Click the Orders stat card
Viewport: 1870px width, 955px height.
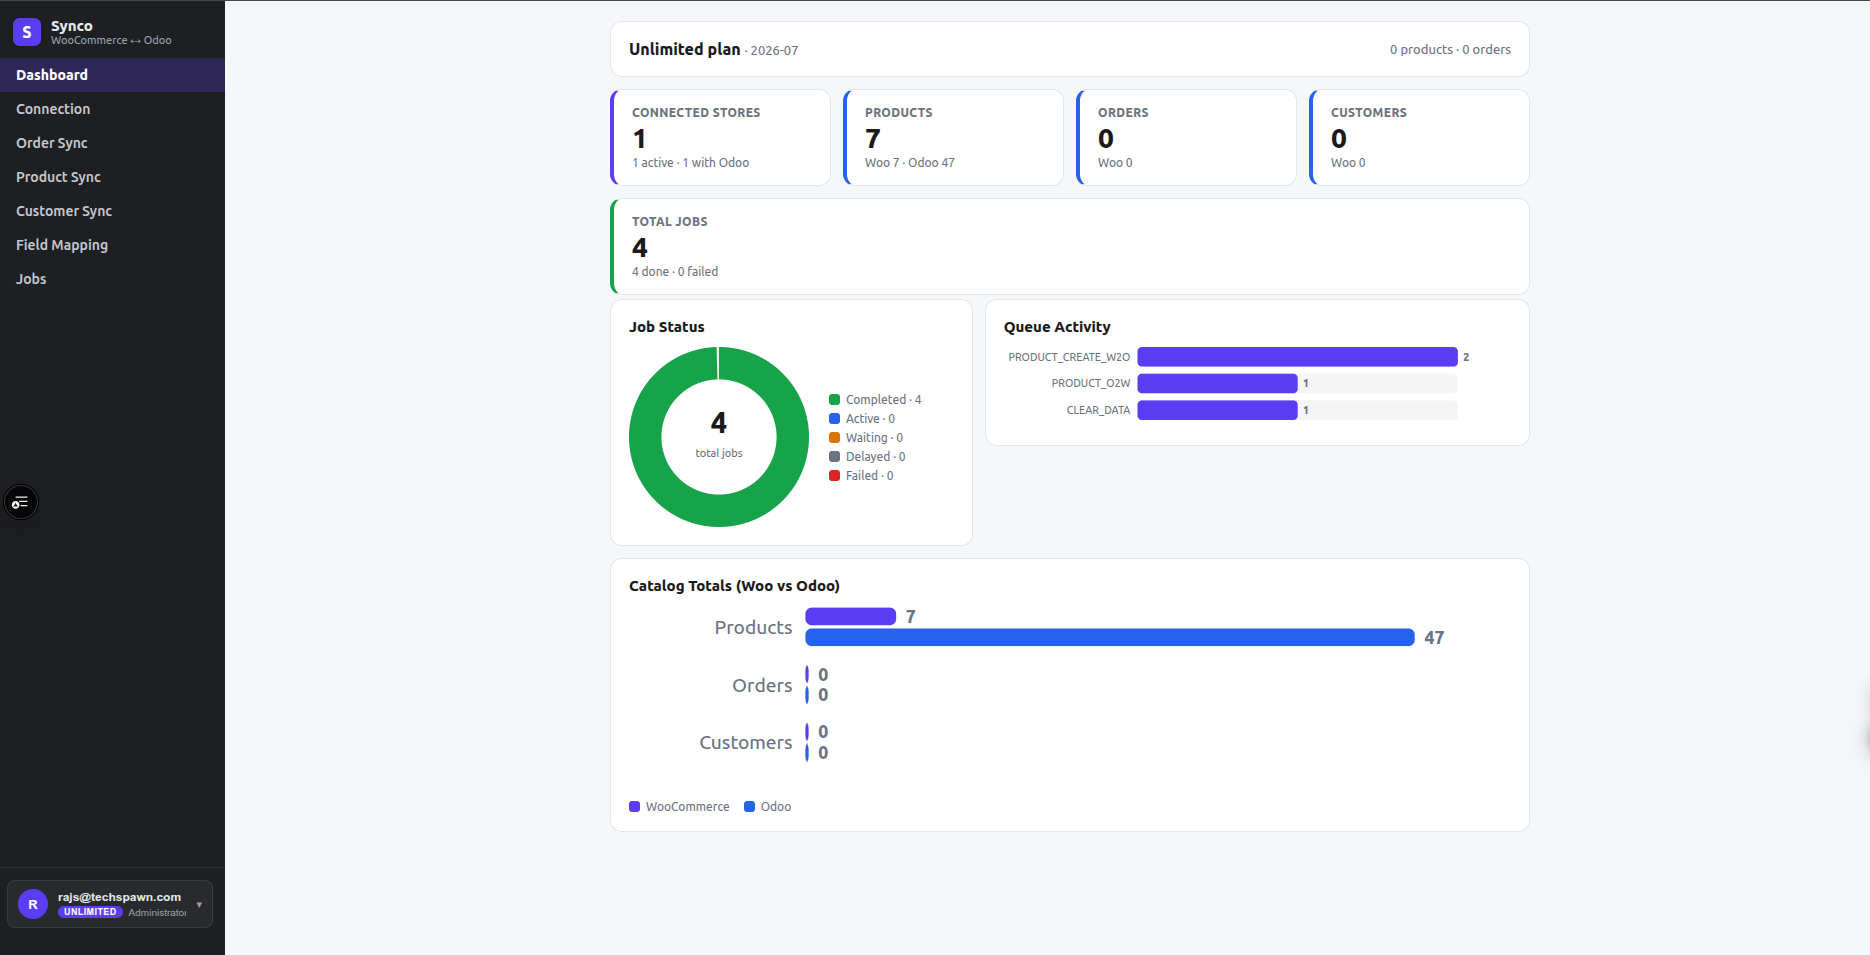click(1186, 138)
